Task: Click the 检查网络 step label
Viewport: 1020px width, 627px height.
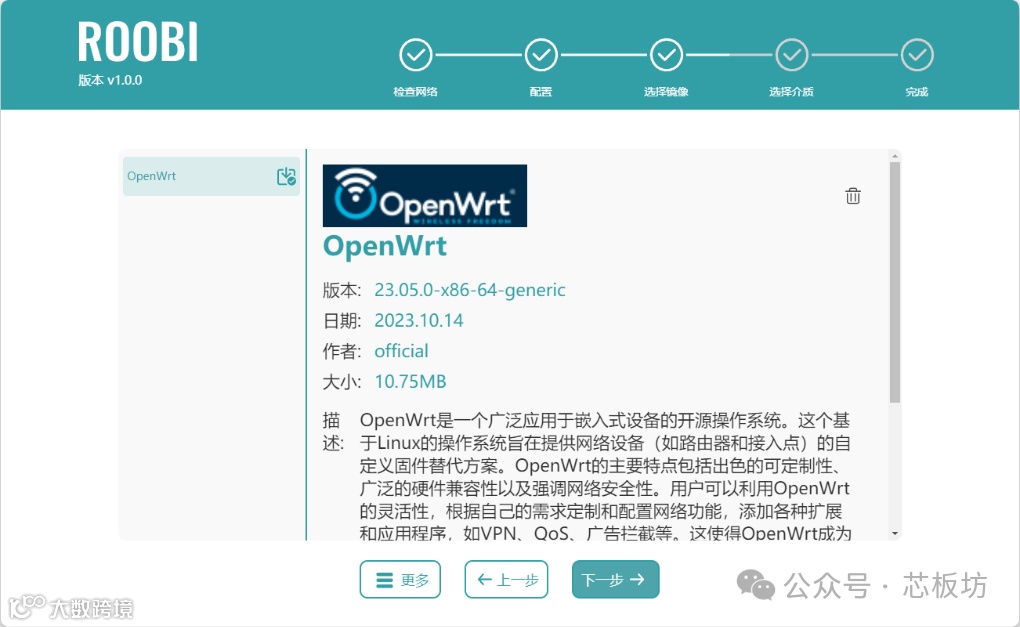Action: pos(416,92)
